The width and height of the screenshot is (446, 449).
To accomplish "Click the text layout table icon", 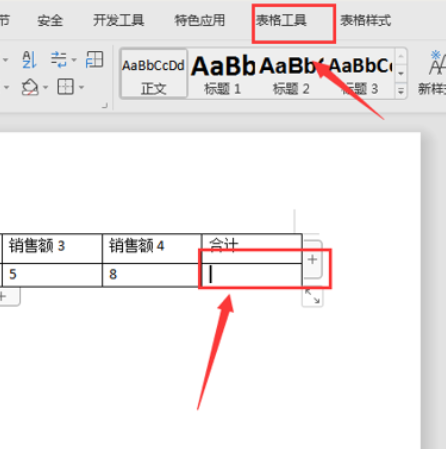I will tap(94, 60).
